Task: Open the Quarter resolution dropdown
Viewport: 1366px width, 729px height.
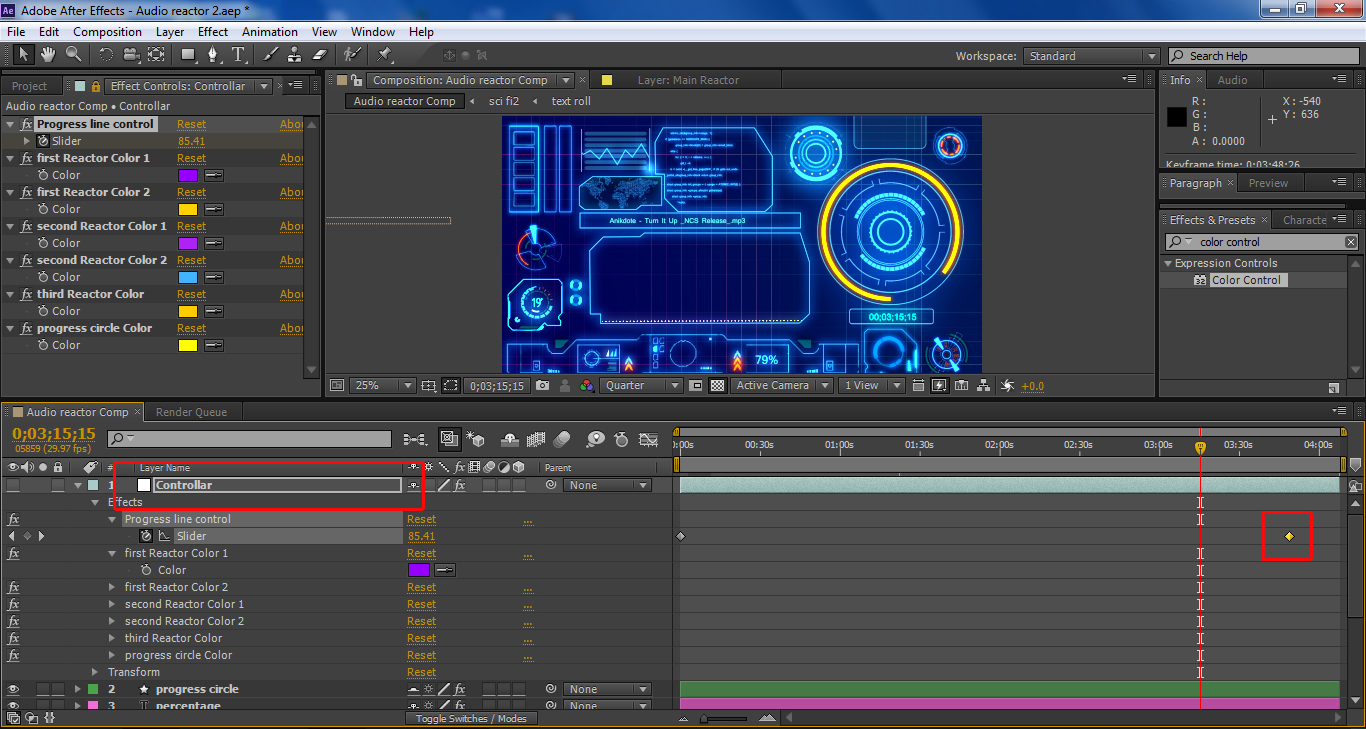Action: coord(642,386)
